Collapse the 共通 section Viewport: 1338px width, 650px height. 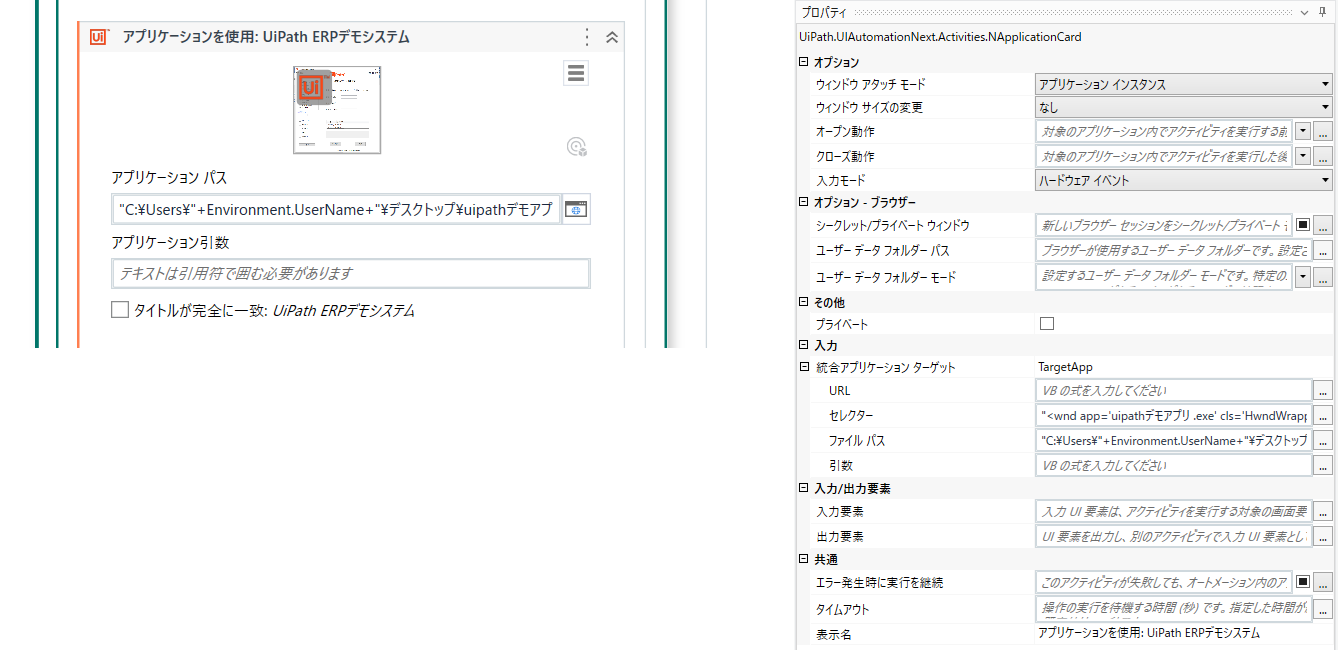pyautogui.click(x=804, y=559)
